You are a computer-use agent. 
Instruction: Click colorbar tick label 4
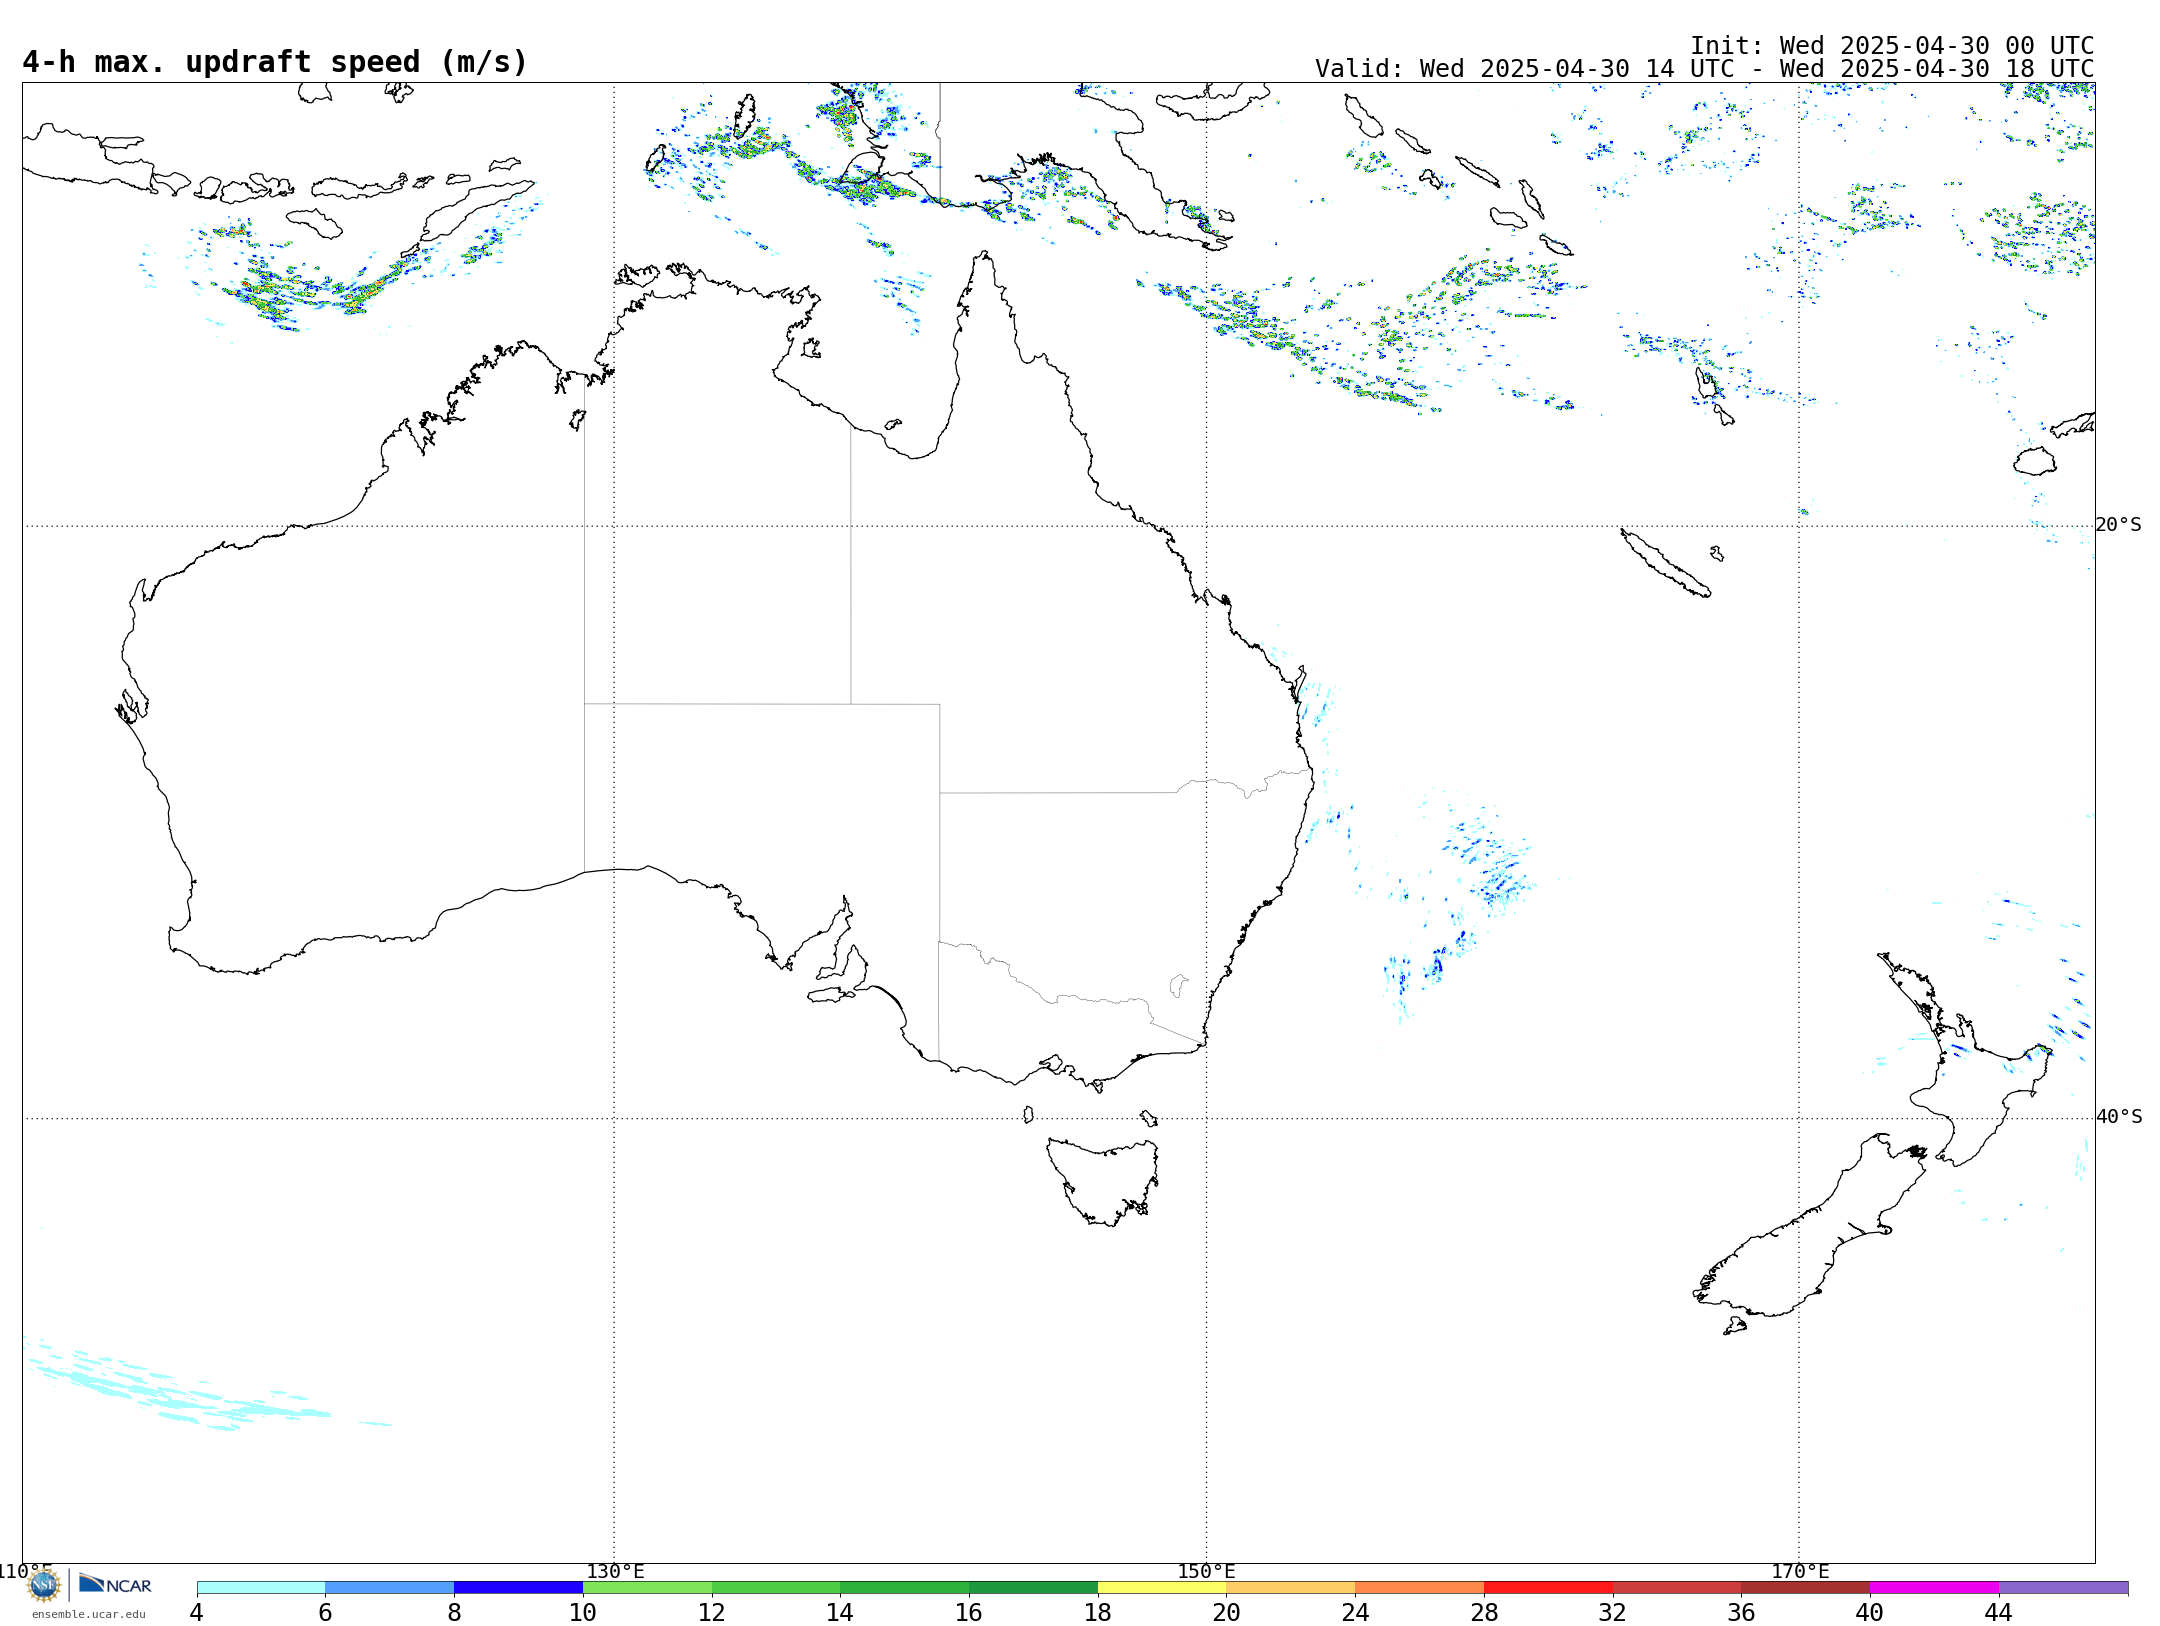click(x=197, y=1613)
